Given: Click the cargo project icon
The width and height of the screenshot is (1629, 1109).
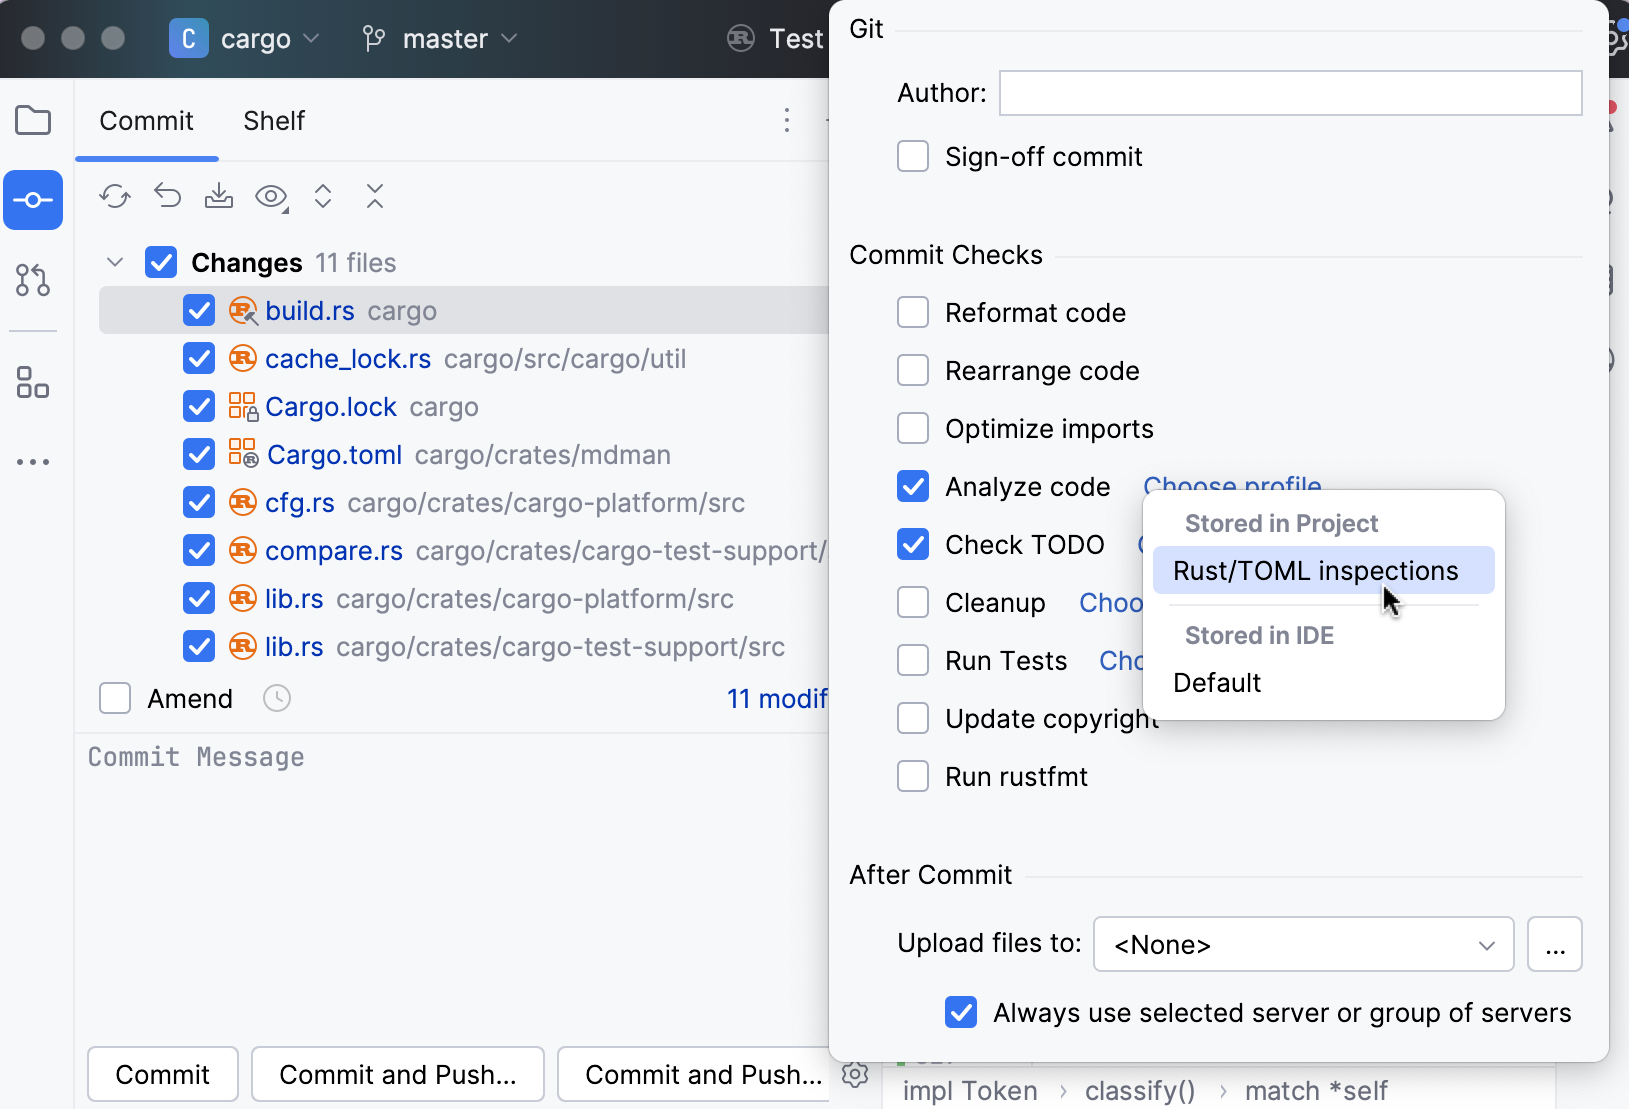Looking at the screenshot, I should [188, 39].
